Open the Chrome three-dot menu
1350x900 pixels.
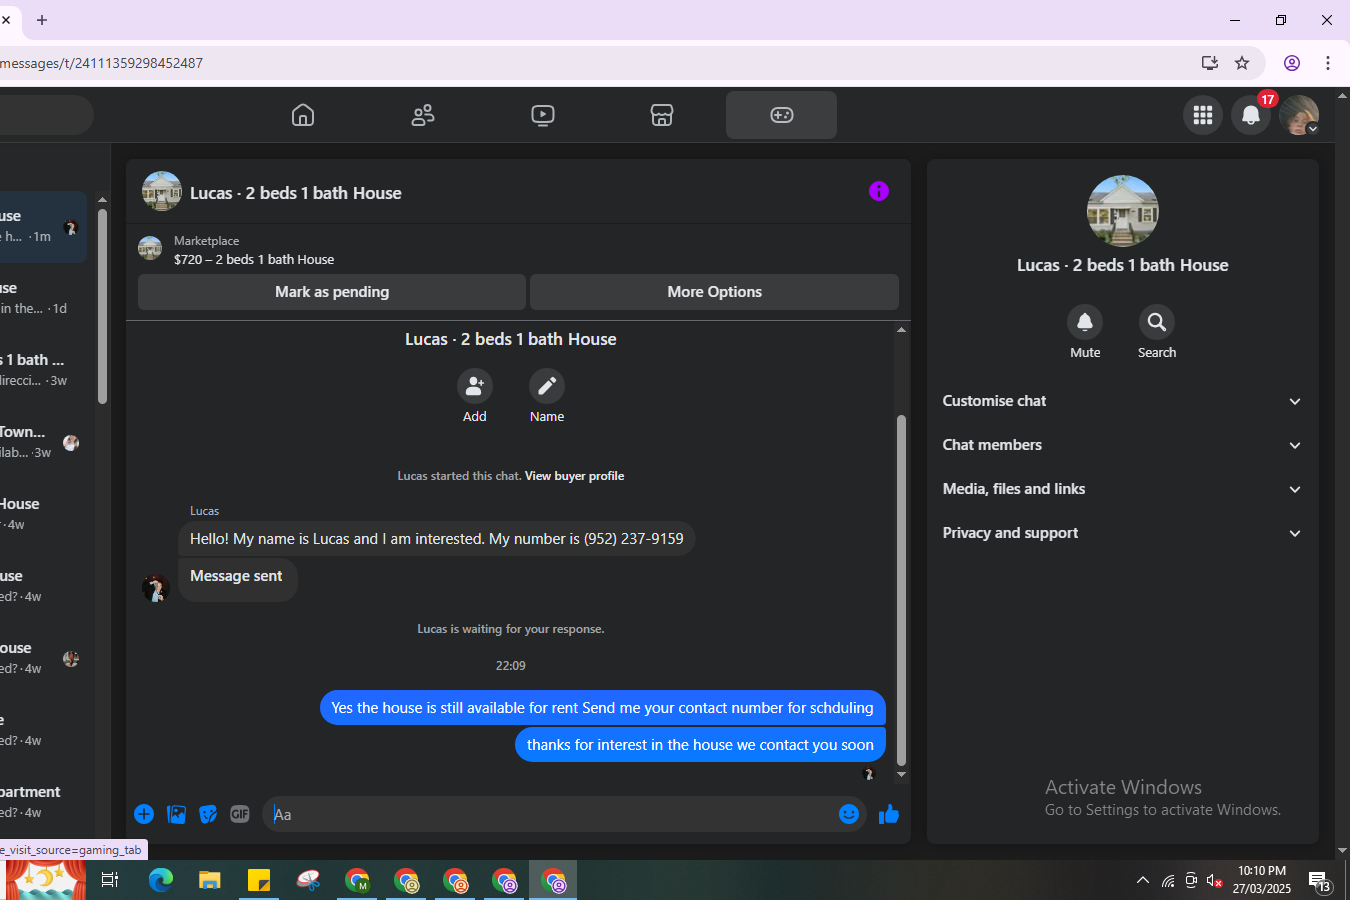(x=1328, y=63)
